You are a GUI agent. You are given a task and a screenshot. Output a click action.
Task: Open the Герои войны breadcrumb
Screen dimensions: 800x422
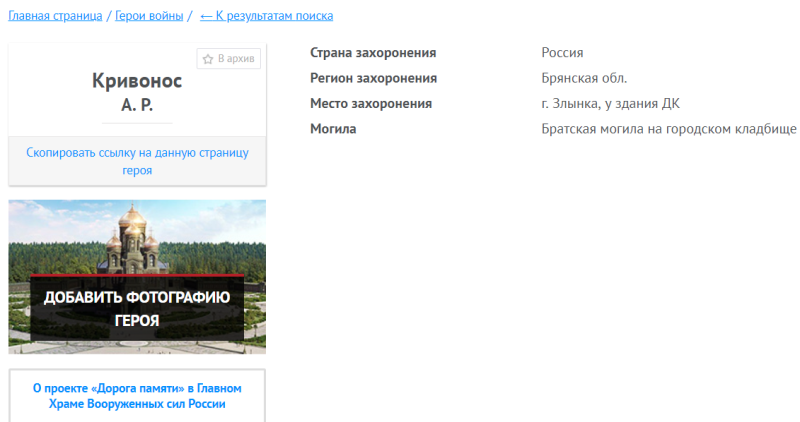149,16
